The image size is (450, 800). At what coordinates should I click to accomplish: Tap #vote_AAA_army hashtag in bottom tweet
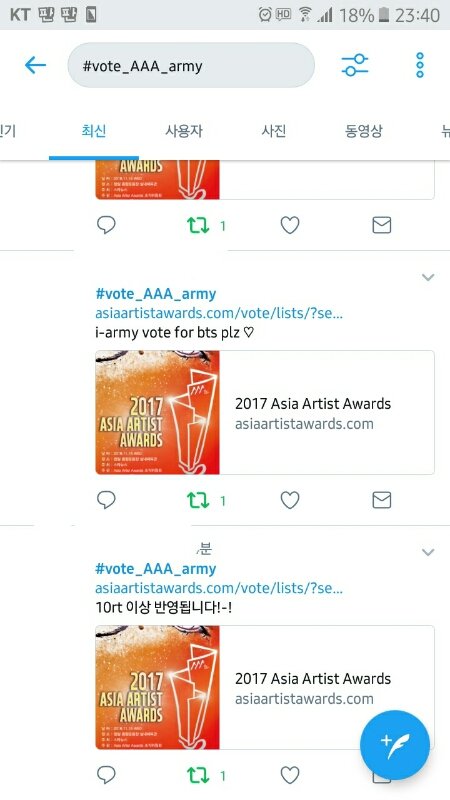click(156, 569)
